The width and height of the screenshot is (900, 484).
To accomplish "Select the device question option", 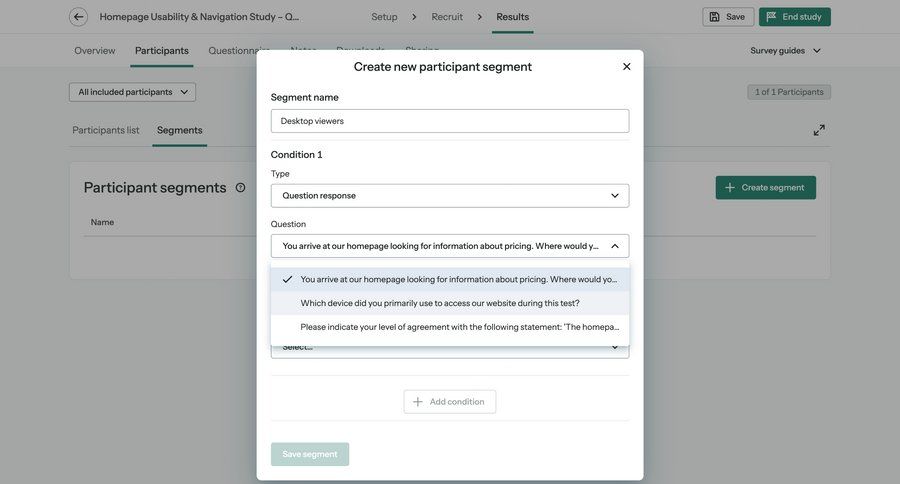I will click(440, 303).
